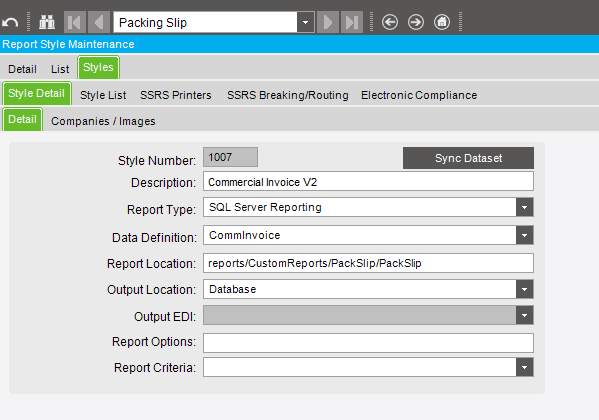
Task: Open the Packing Slip dropdown arrow
Action: [306, 22]
